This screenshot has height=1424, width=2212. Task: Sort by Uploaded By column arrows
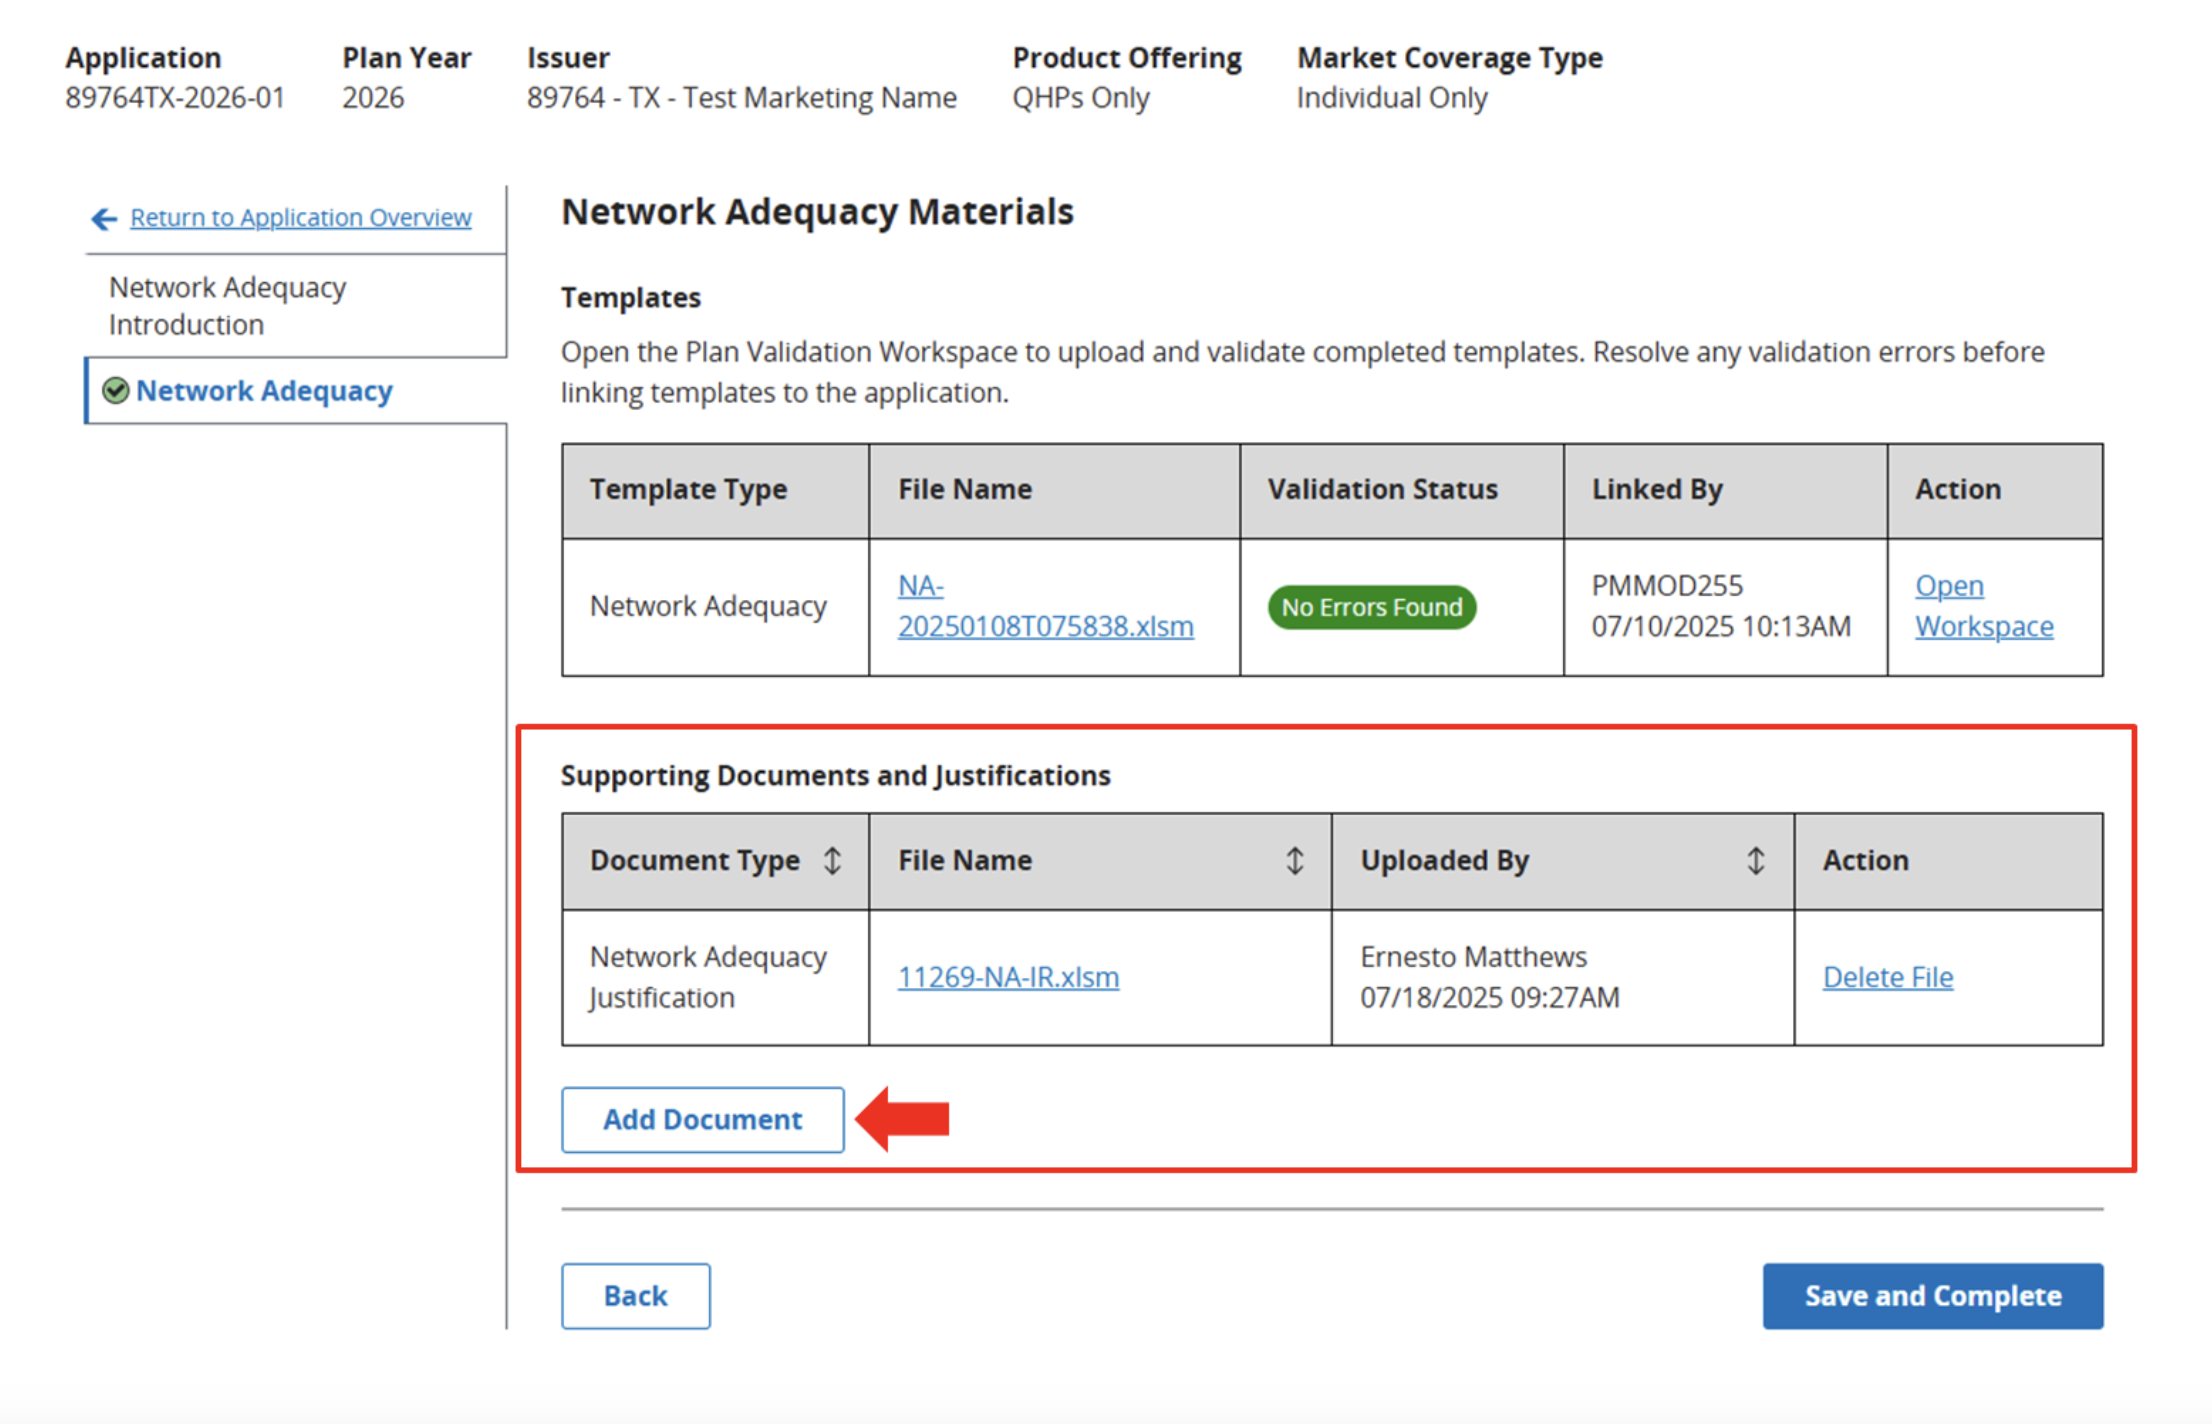point(1755,860)
